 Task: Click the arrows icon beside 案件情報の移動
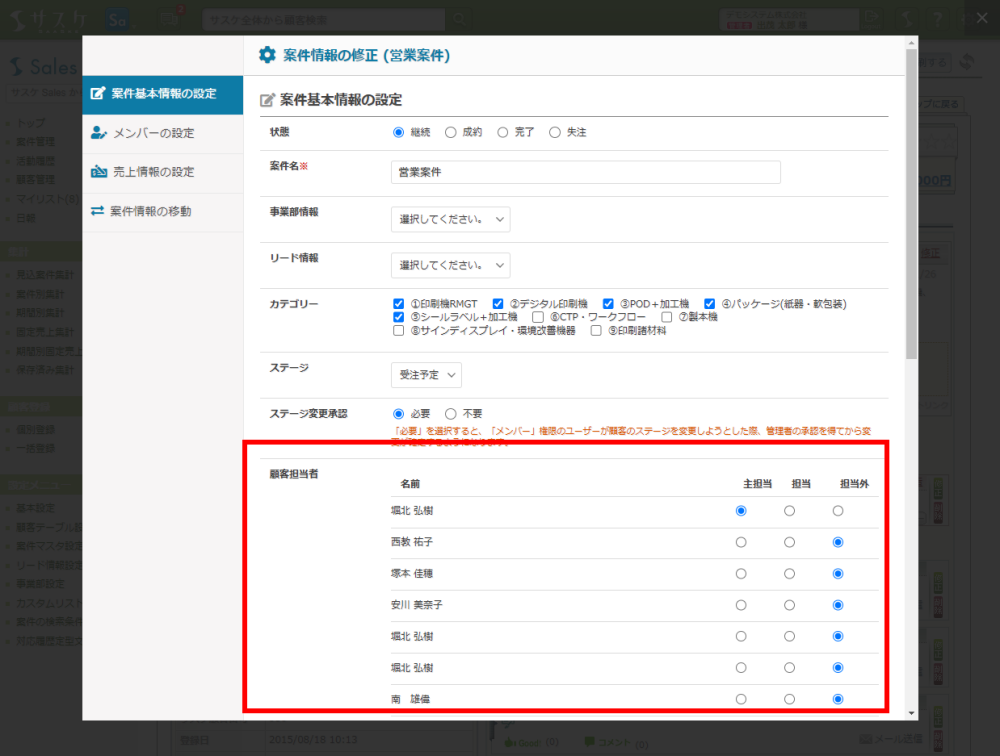(98, 211)
